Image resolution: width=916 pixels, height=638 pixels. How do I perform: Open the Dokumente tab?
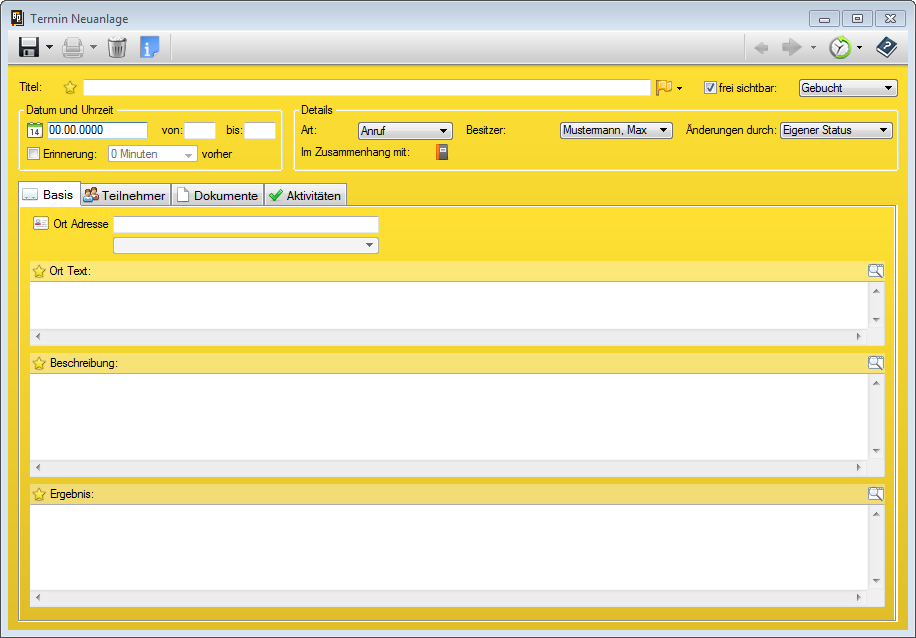217,195
